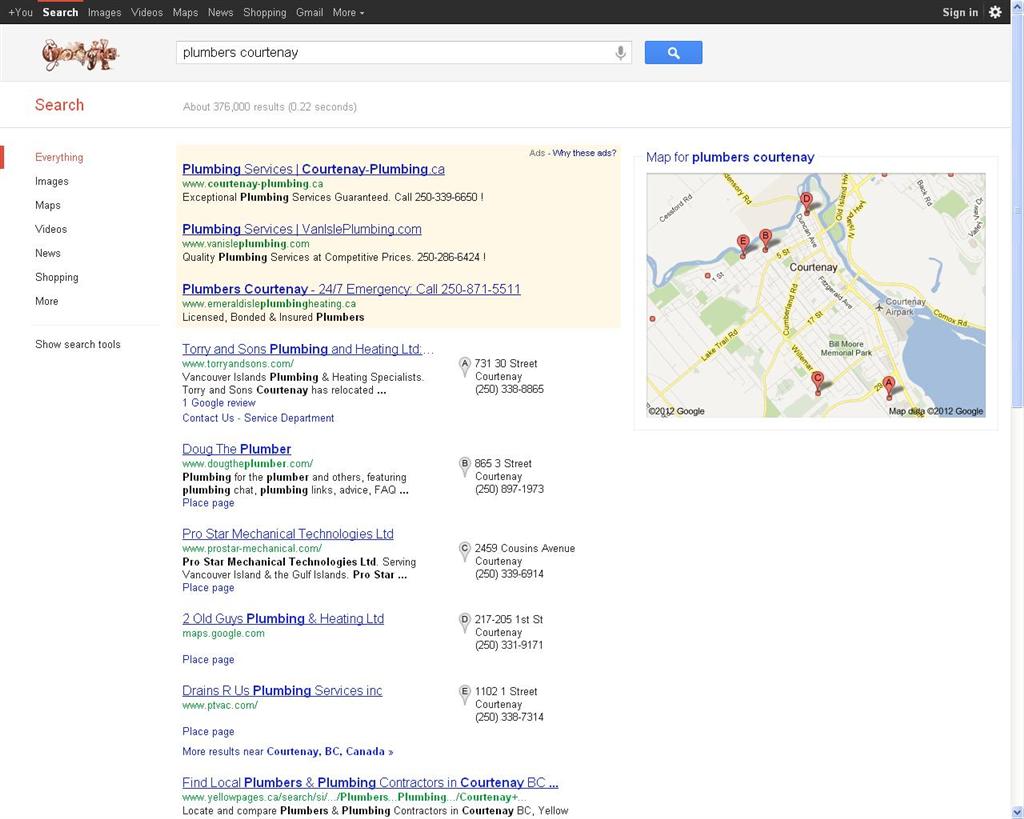Open the More dropdown in top bar
Image resolution: width=1024 pixels, height=819 pixels.
pos(348,12)
